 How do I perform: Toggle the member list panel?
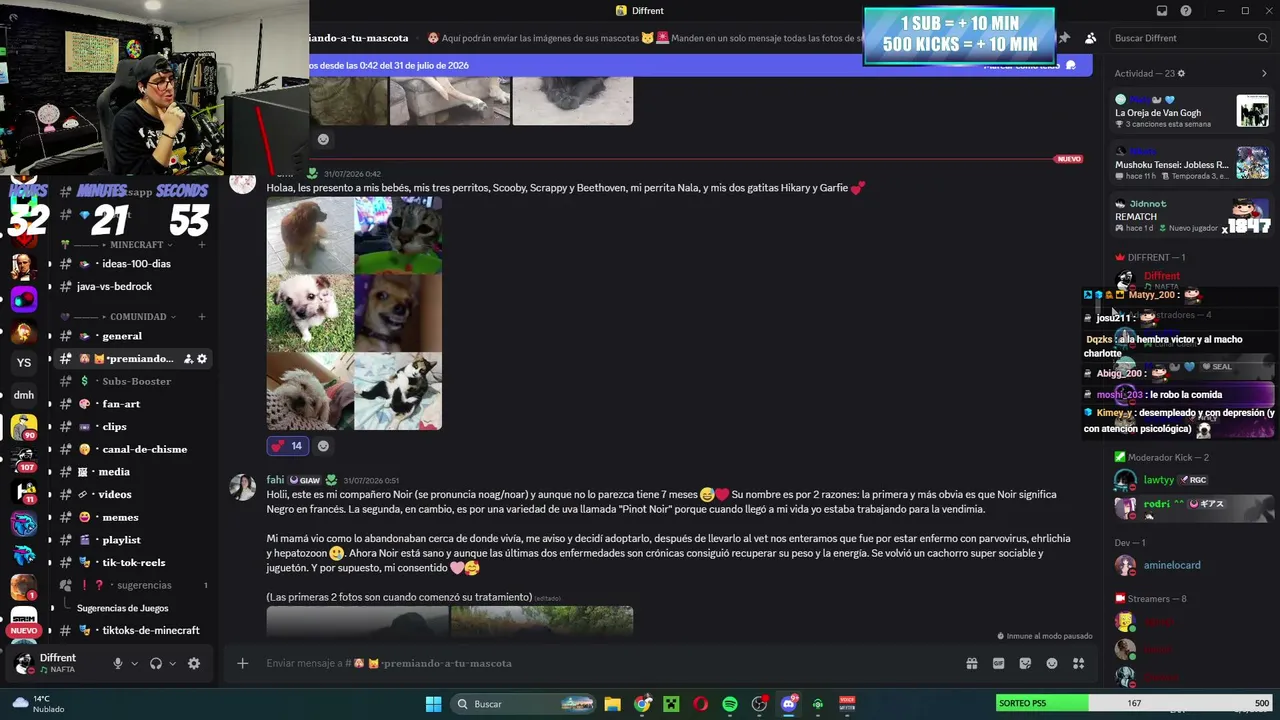(1090, 38)
